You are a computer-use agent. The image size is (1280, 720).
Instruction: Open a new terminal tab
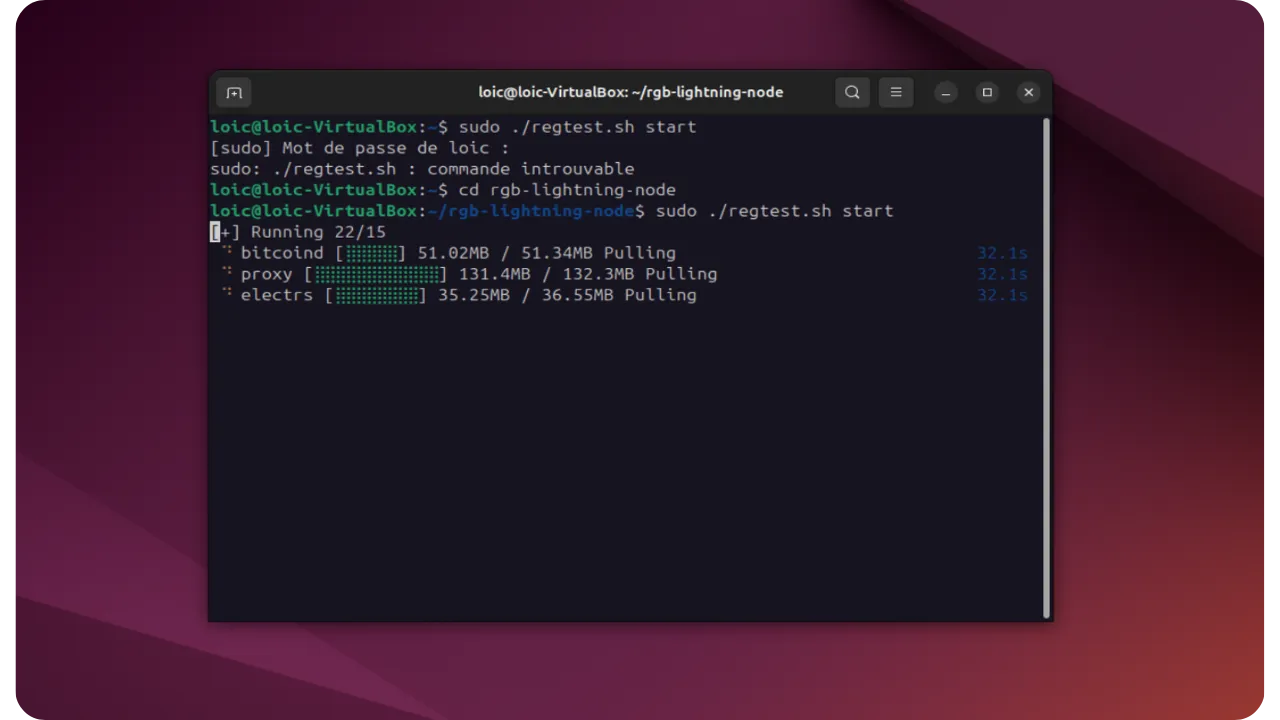234,93
